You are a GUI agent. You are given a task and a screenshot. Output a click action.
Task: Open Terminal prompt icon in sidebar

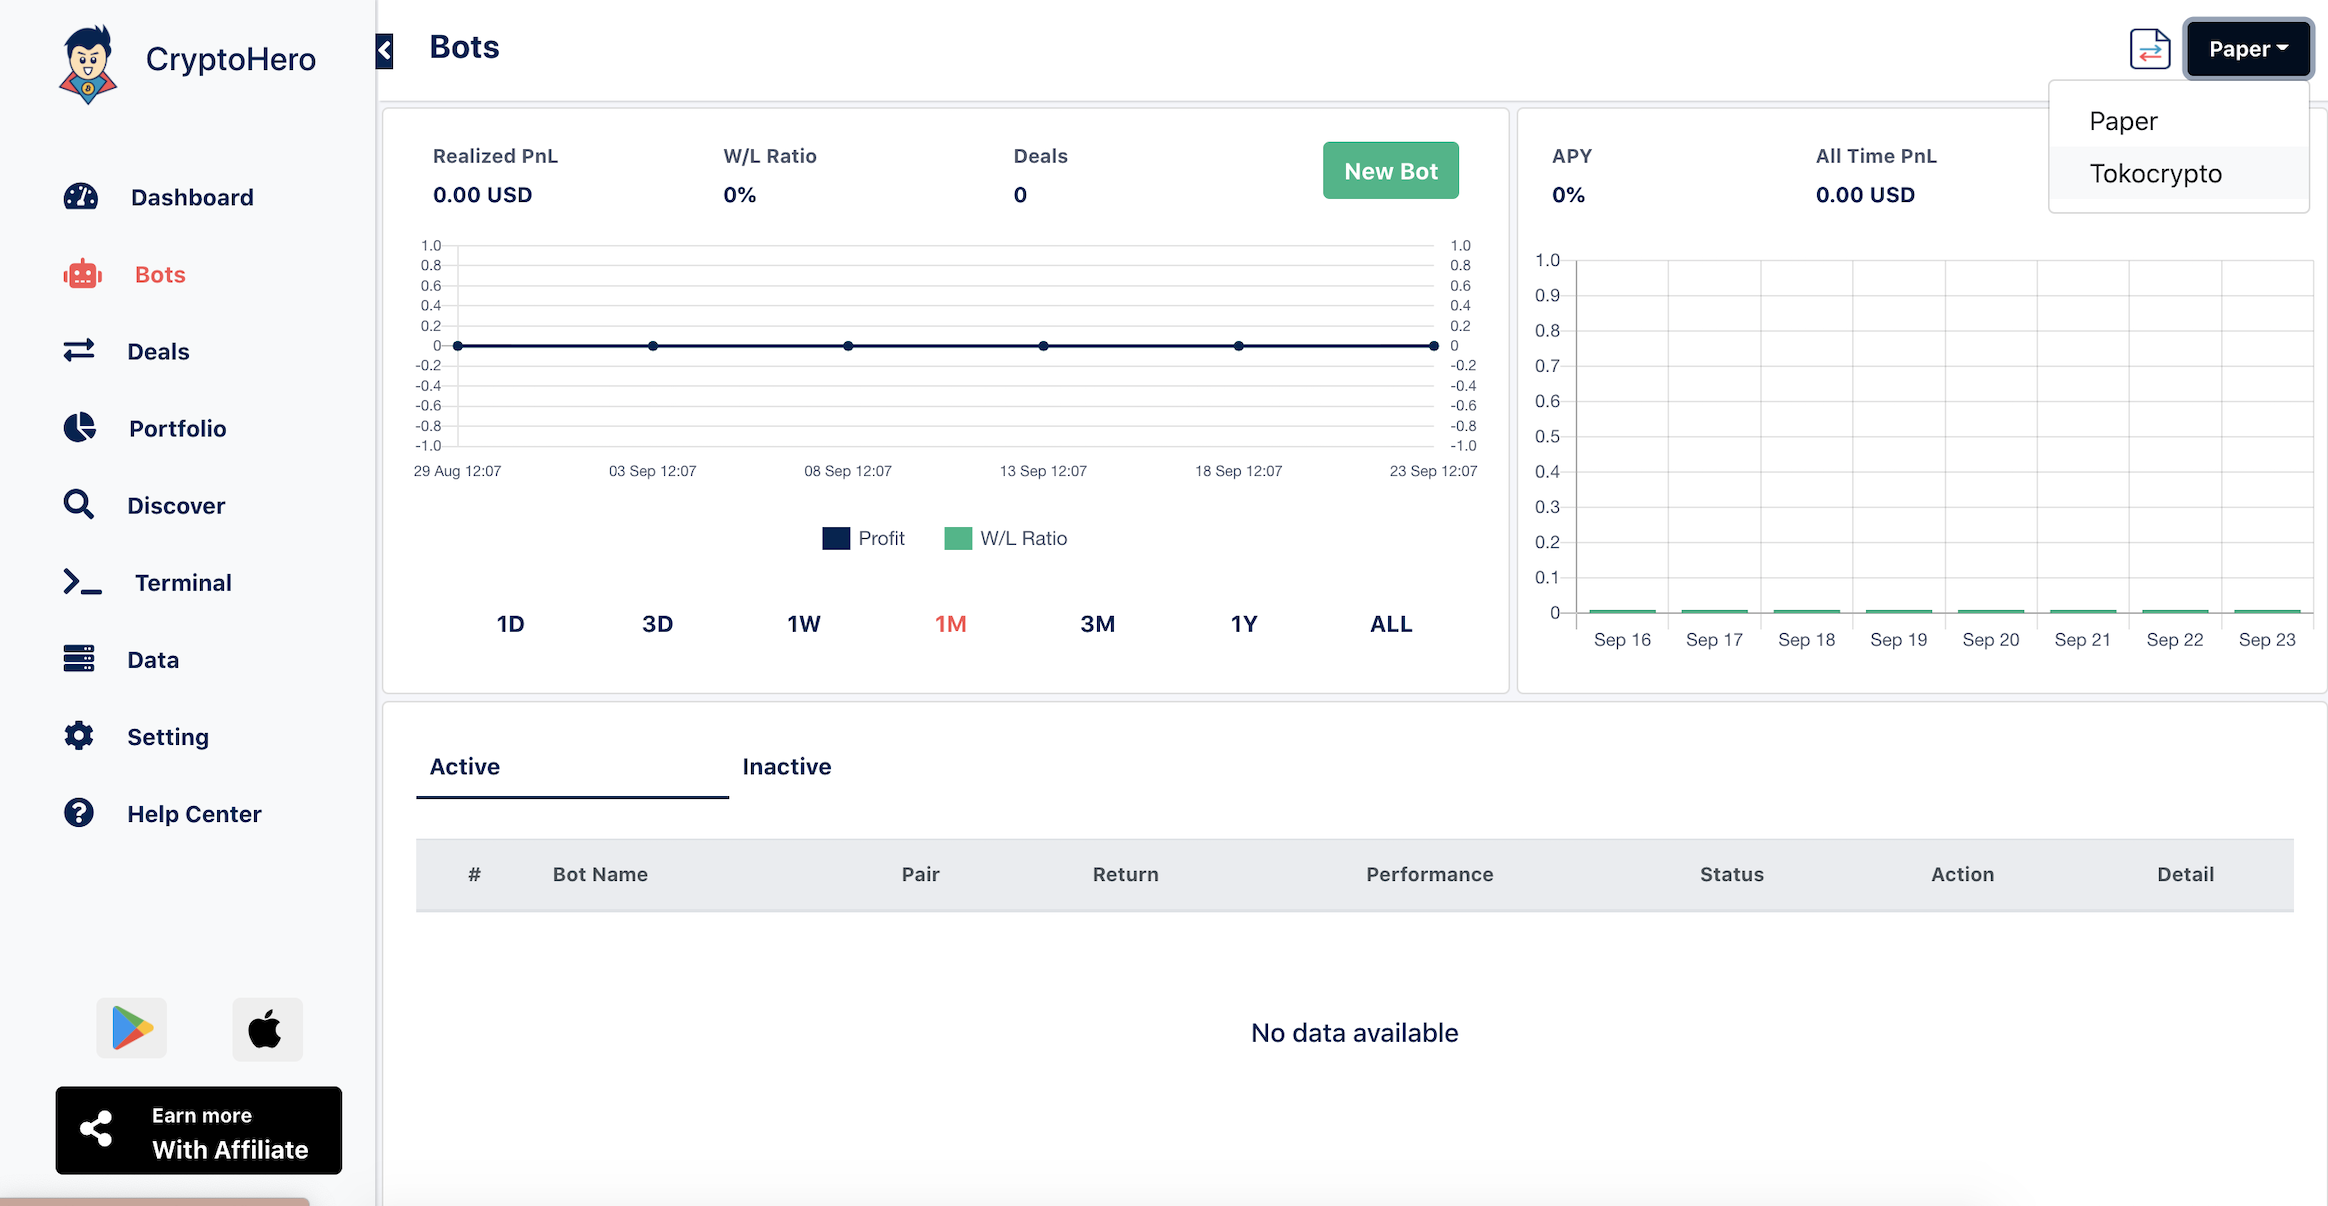click(x=82, y=582)
